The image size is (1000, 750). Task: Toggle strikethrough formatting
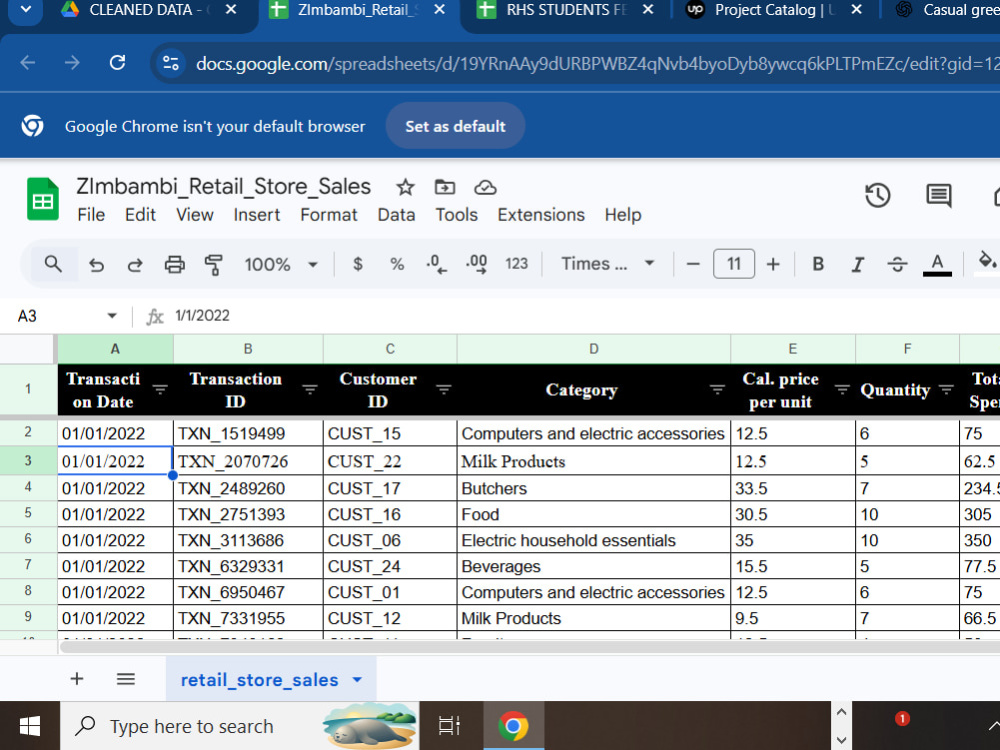coord(897,264)
